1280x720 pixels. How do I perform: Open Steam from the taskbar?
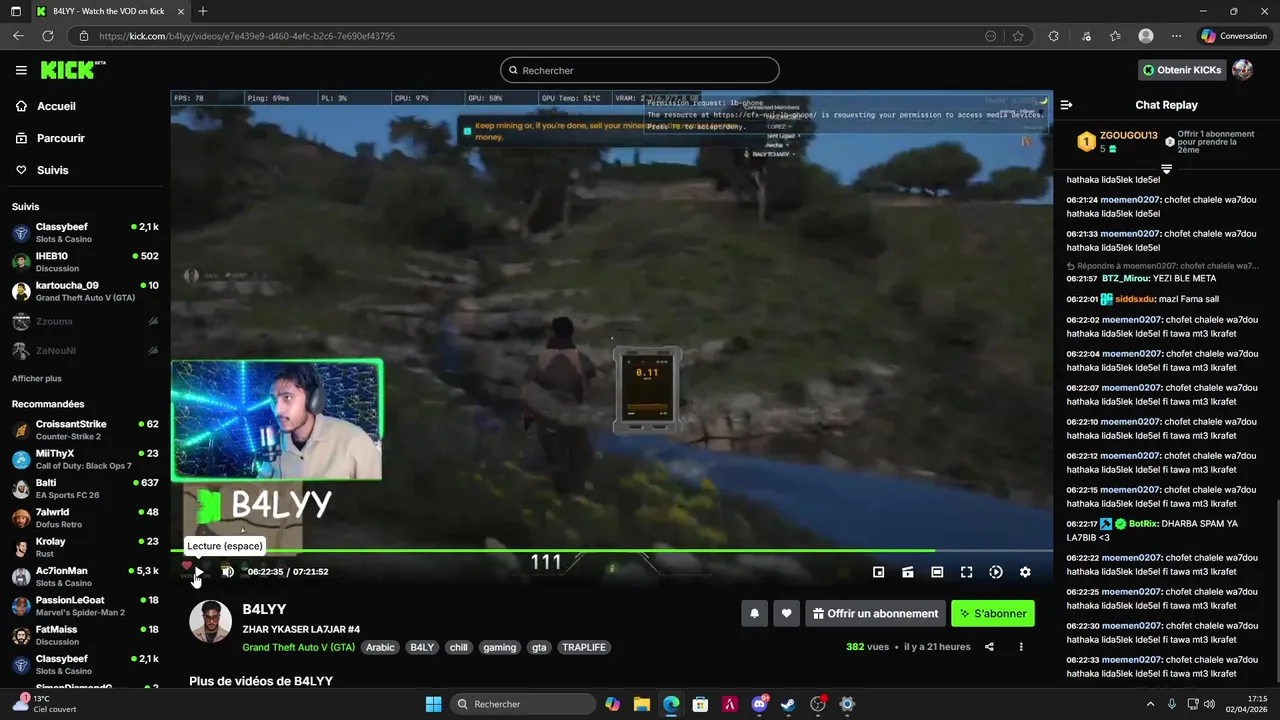coord(788,704)
